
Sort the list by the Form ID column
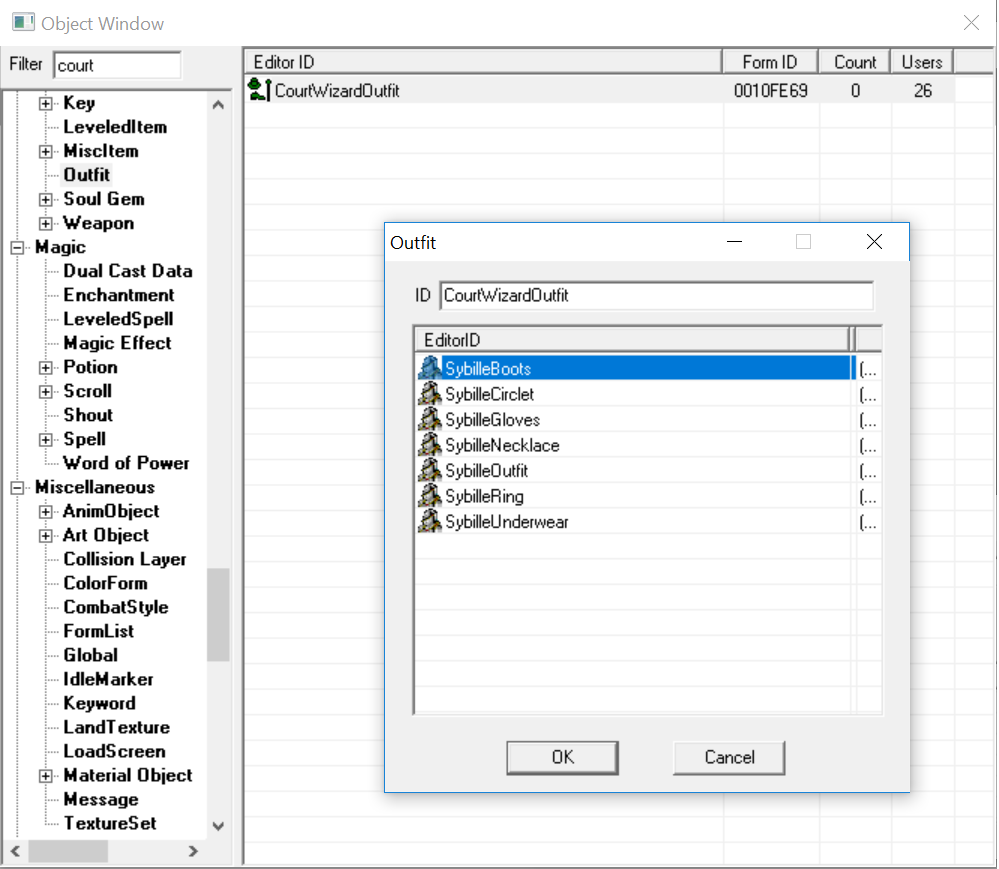click(x=770, y=62)
